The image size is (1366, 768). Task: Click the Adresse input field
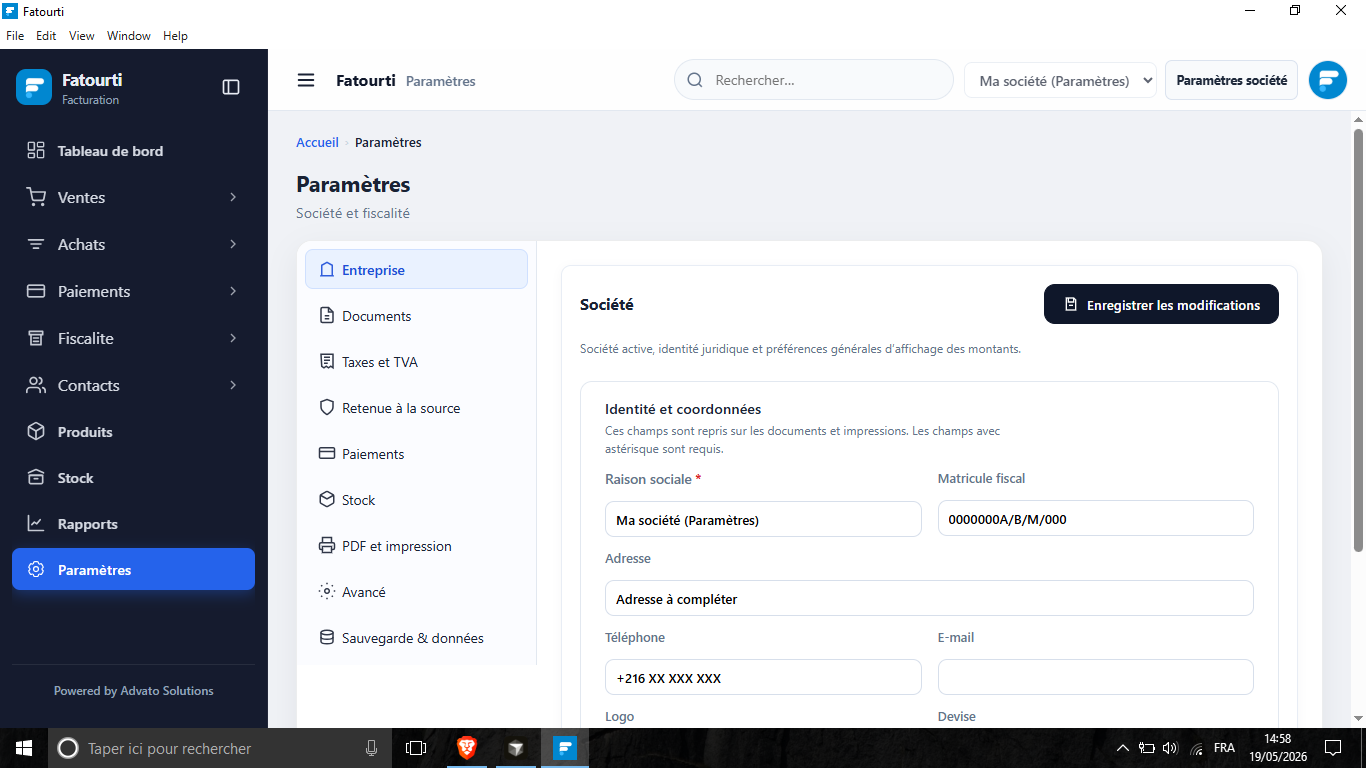pyautogui.click(x=929, y=598)
